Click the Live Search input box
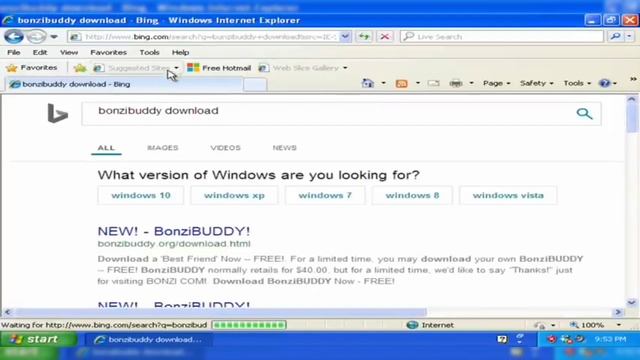Image resolution: width=640 pixels, height=360 pixels. point(502,37)
